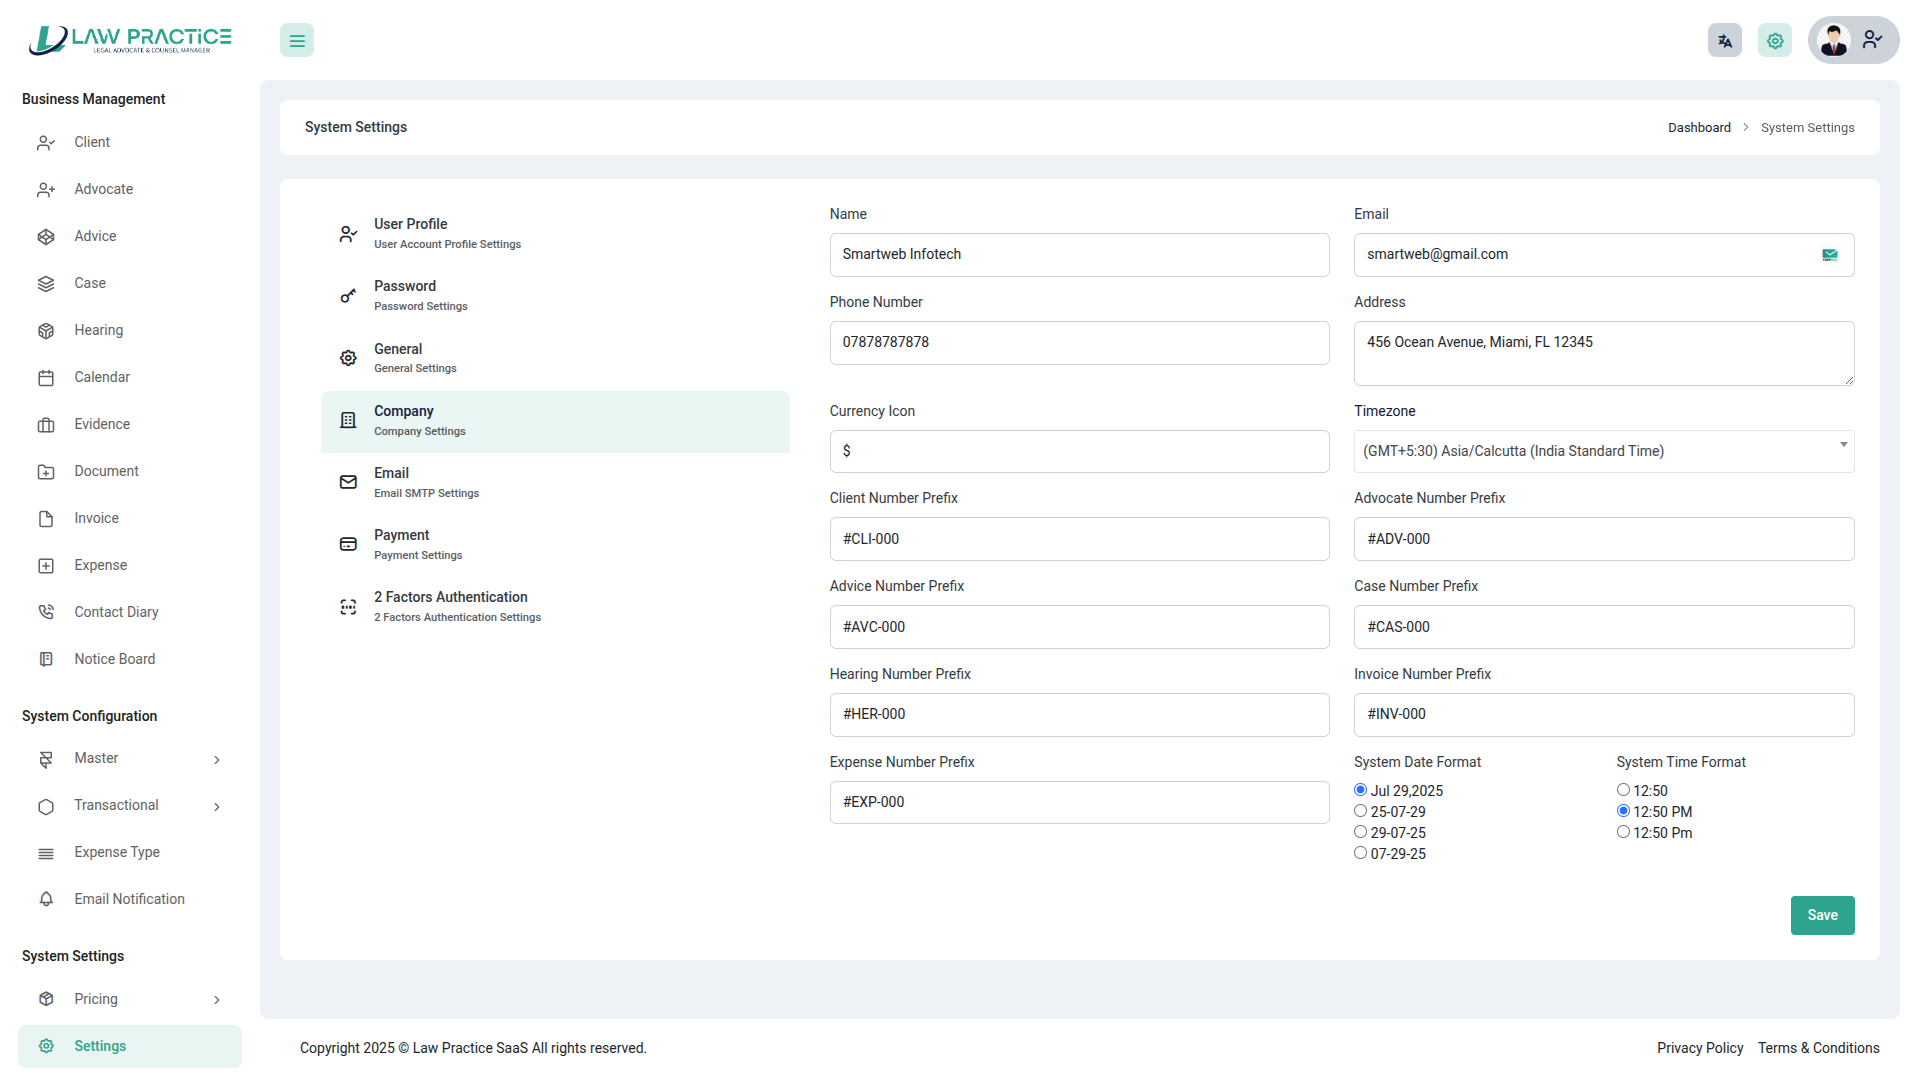Click the Evidence briefcase icon in sidebar
Viewport: 1920px width, 1080px height.
(x=46, y=425)
